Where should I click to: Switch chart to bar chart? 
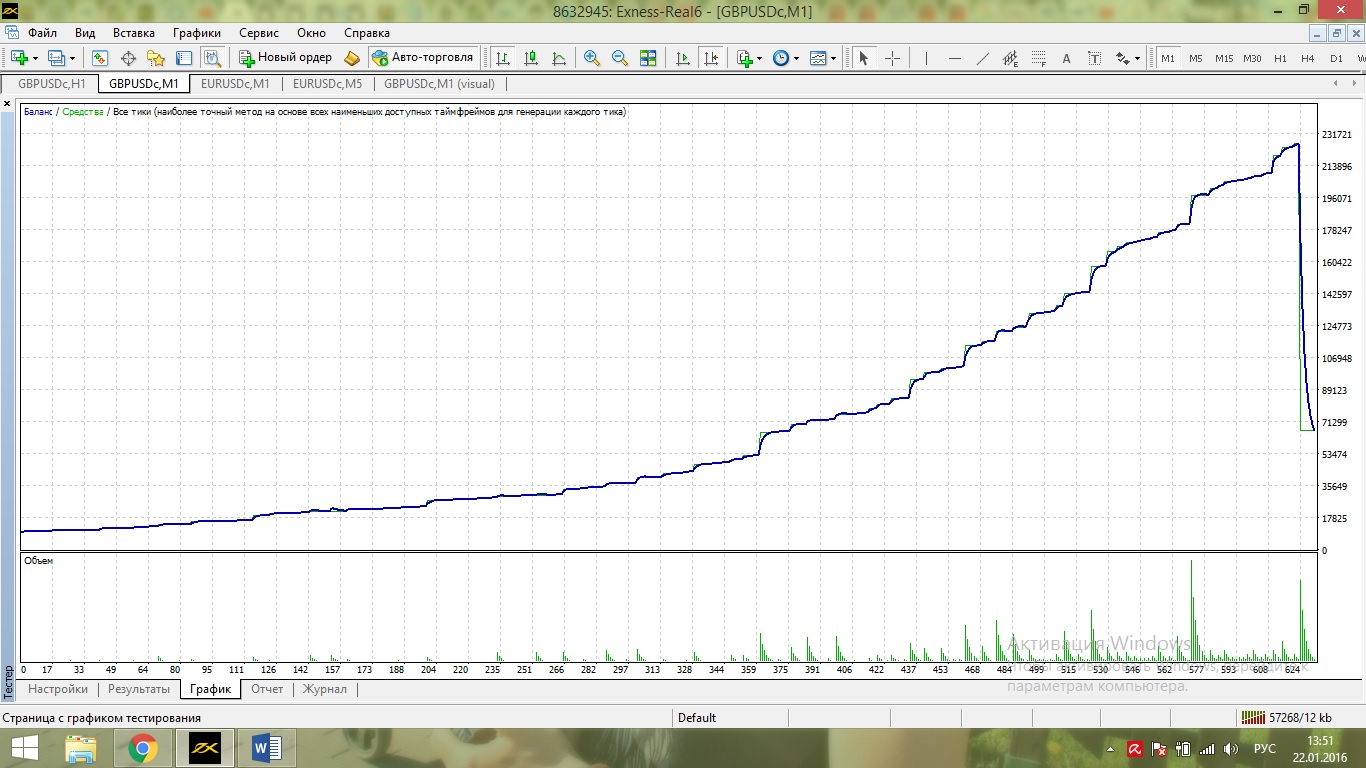pos(504,58)
